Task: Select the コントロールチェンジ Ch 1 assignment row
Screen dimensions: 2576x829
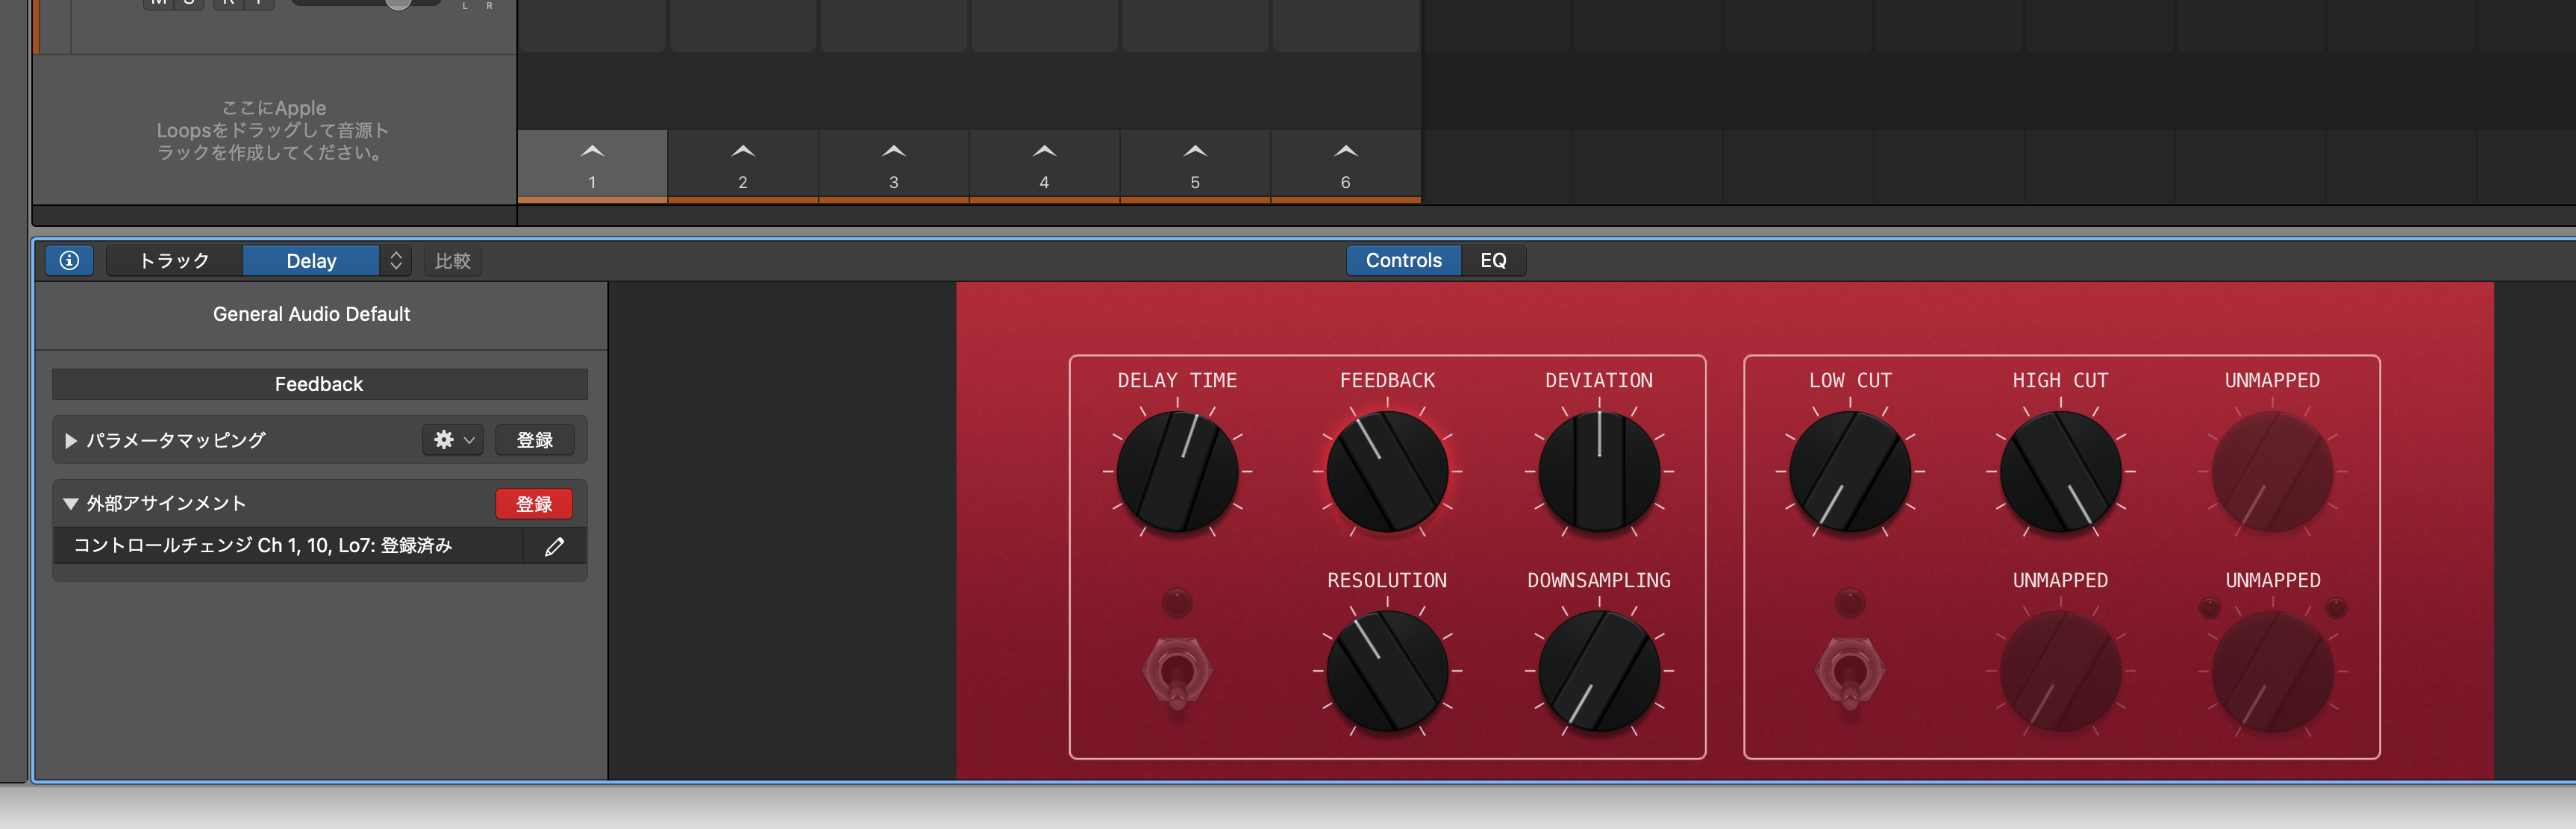Action: [288, 545]
